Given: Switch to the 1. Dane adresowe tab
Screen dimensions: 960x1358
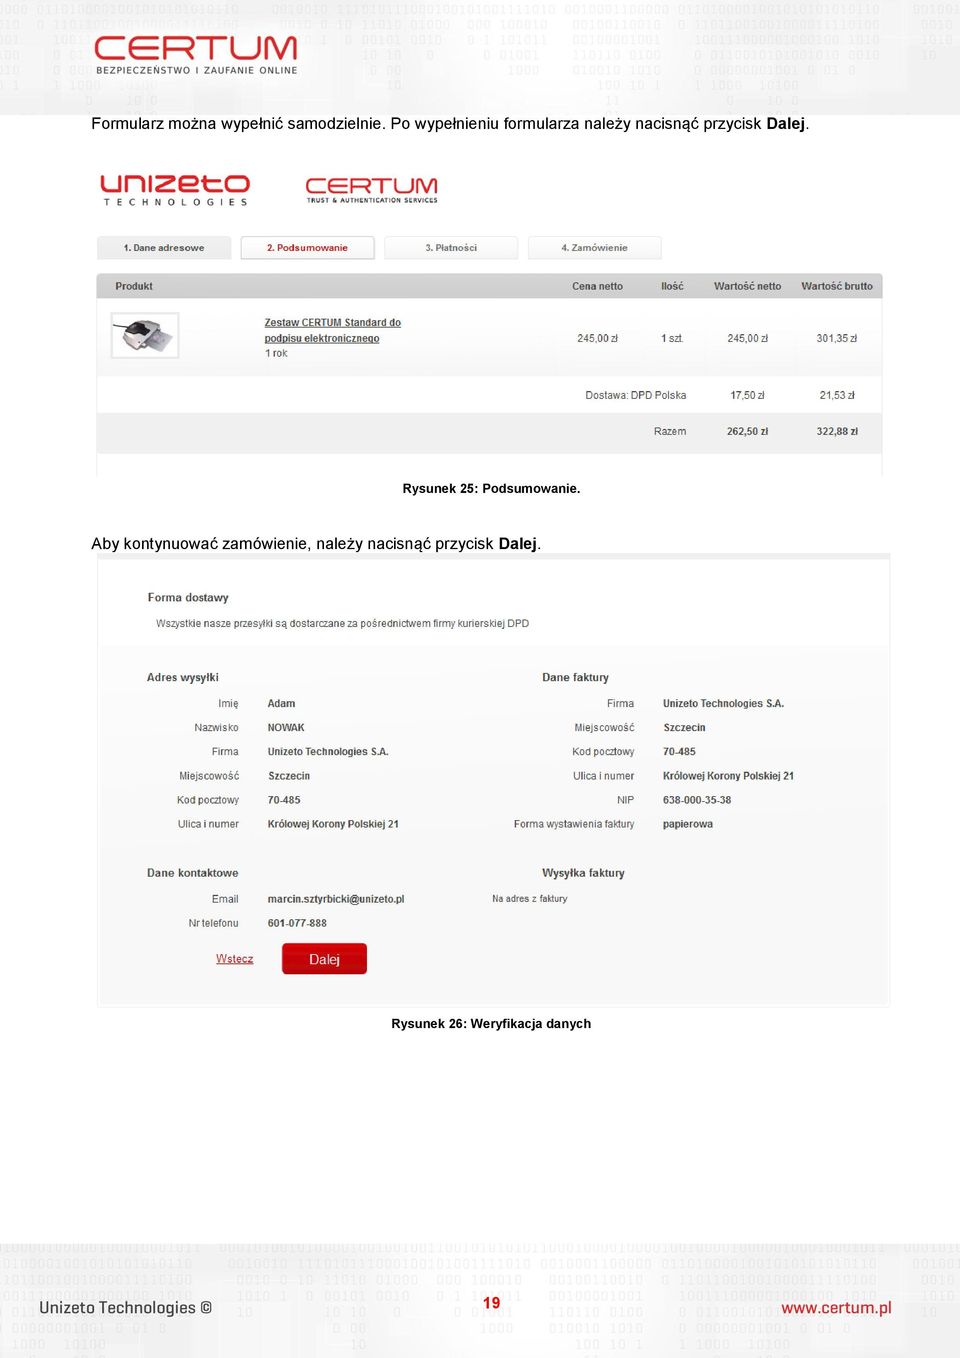Looking at the screenshot, I should coord(164,248).
